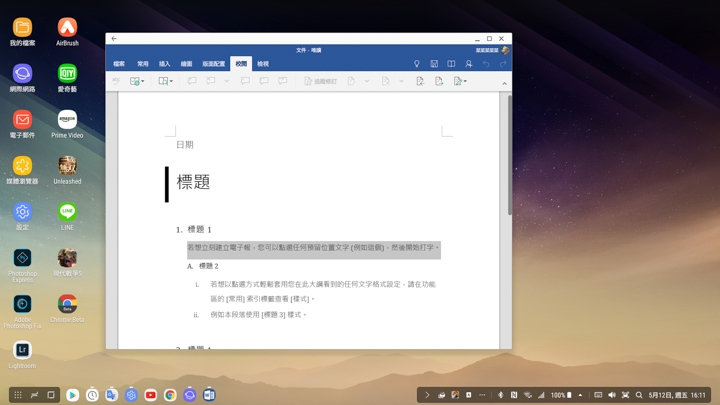The image size is (720, 405).
Task: Click the next change icon
Action: tap(439, 81)
